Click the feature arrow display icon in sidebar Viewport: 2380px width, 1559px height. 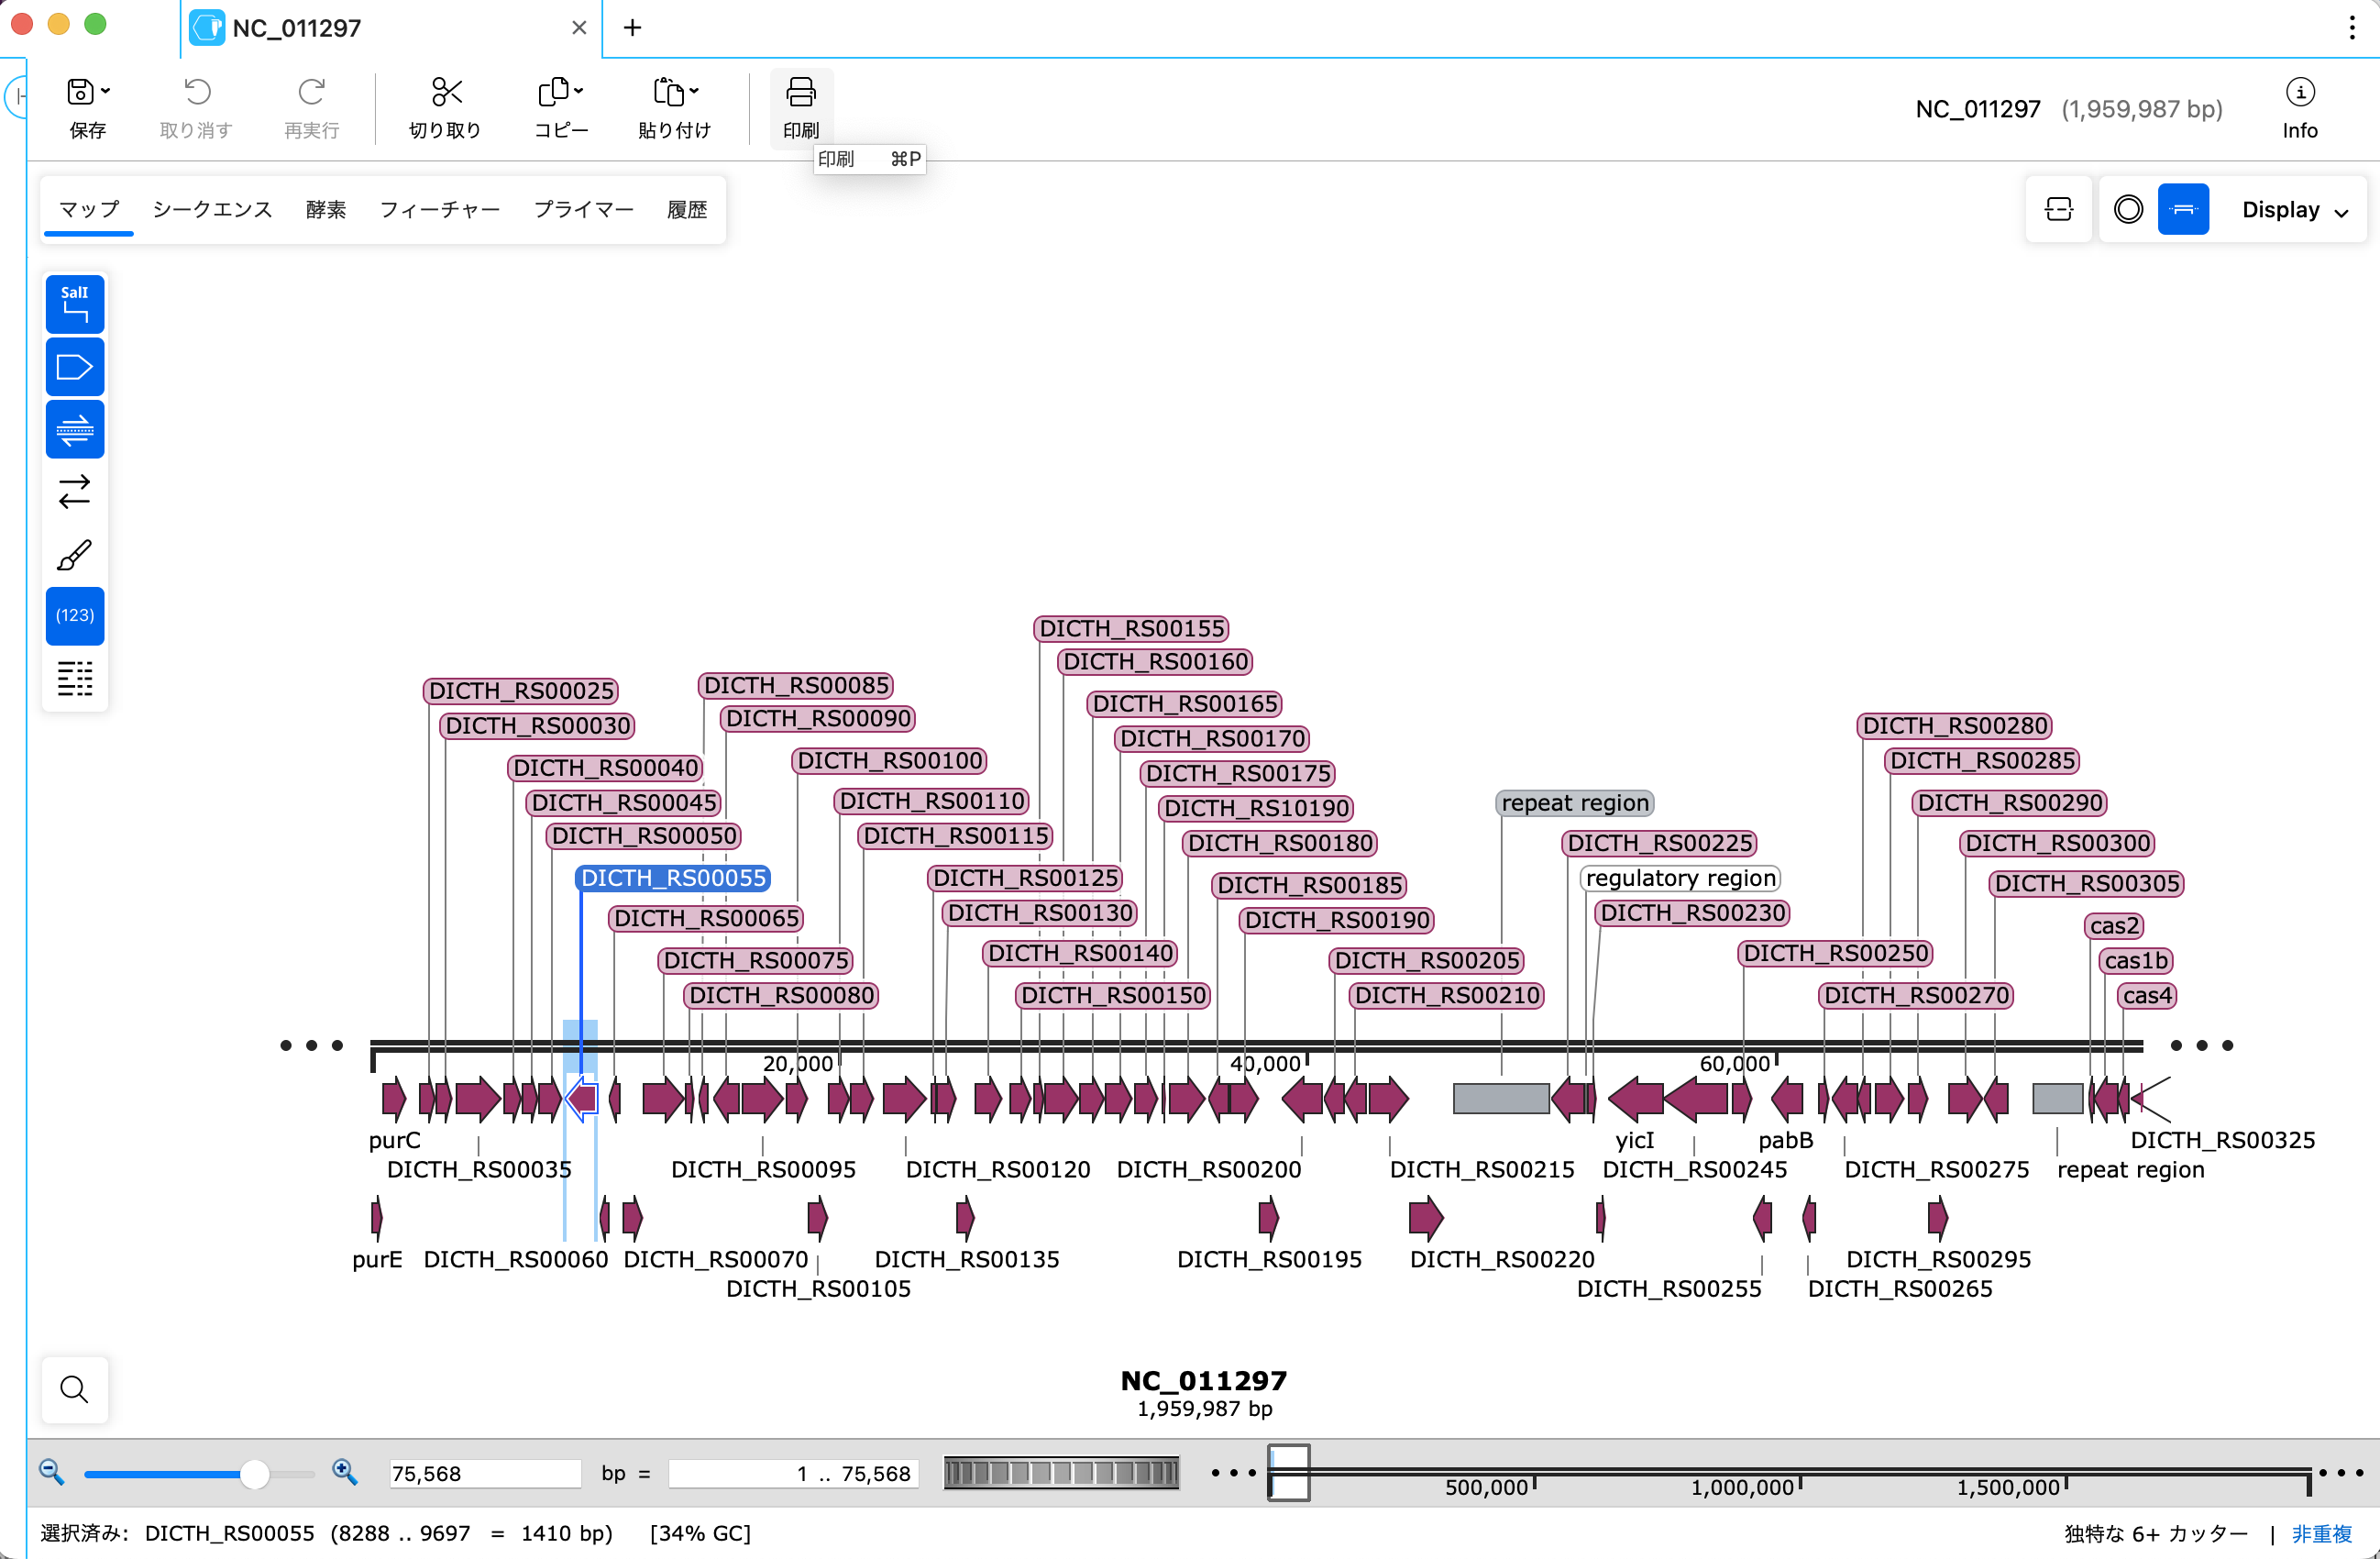[x=75, y=366]
